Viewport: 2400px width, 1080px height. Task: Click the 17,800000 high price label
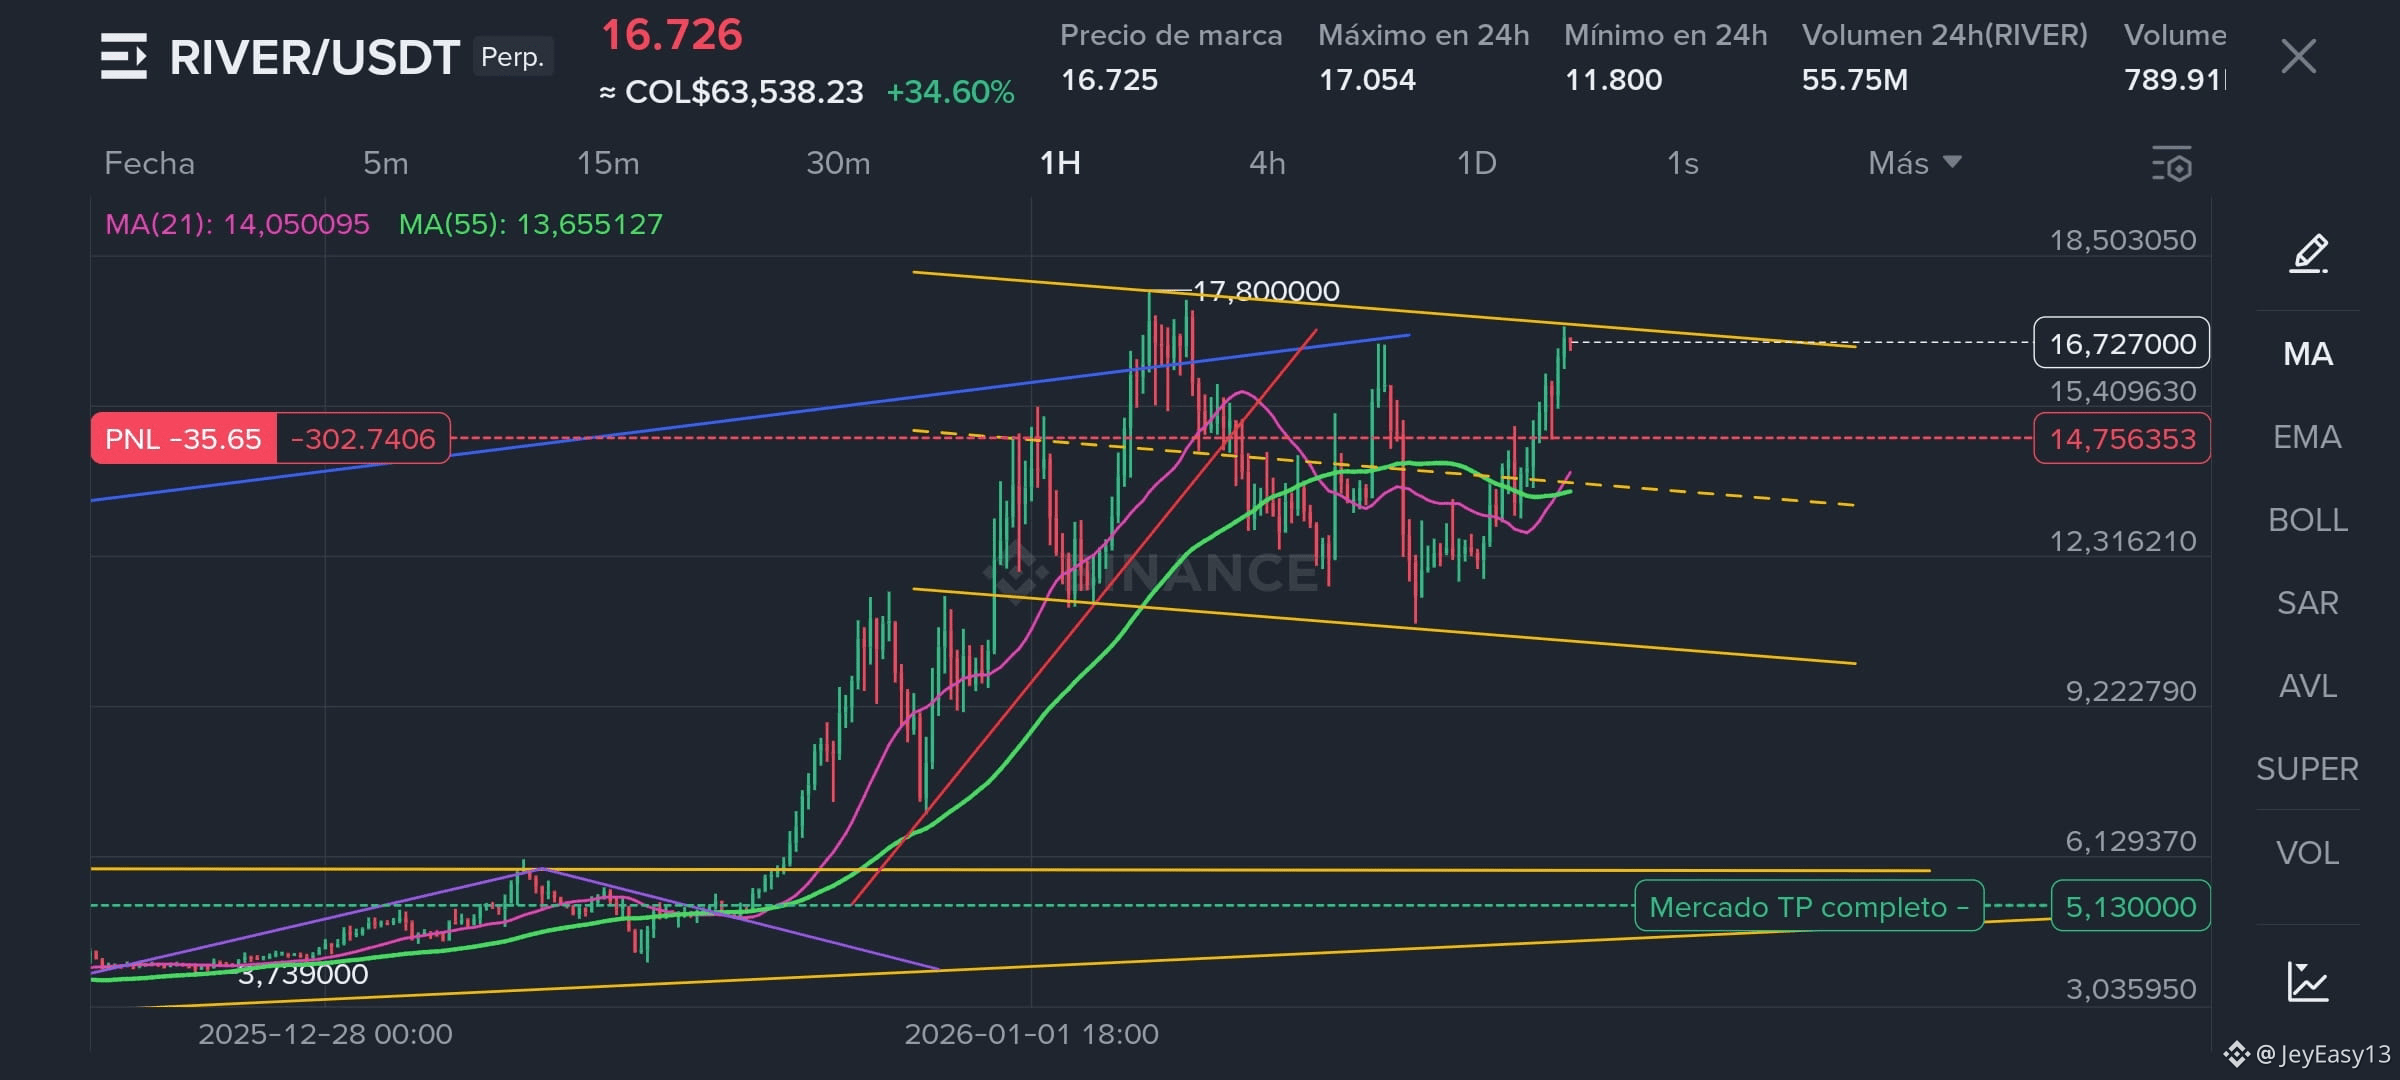click(1266, 291)
